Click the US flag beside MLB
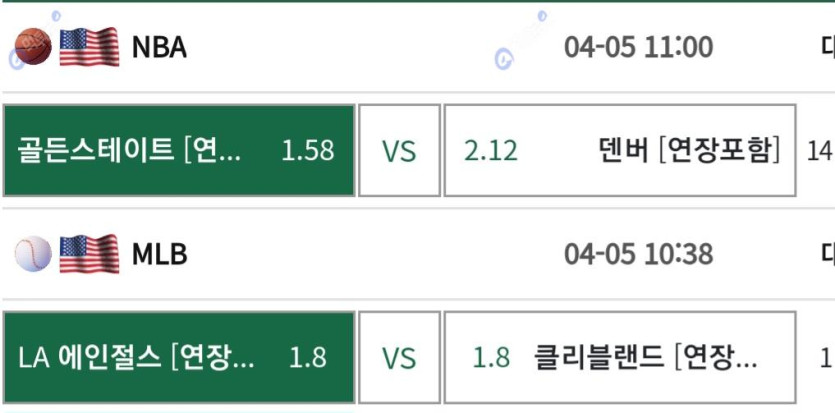The width and height of the screenshot is (835, 413). (89, 254)
